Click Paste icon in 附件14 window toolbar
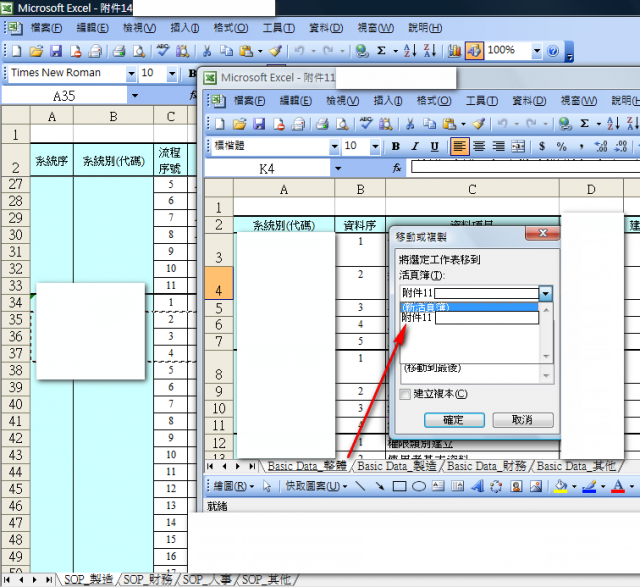This screenshot has height=587, width=640. (x=246, y=51)
